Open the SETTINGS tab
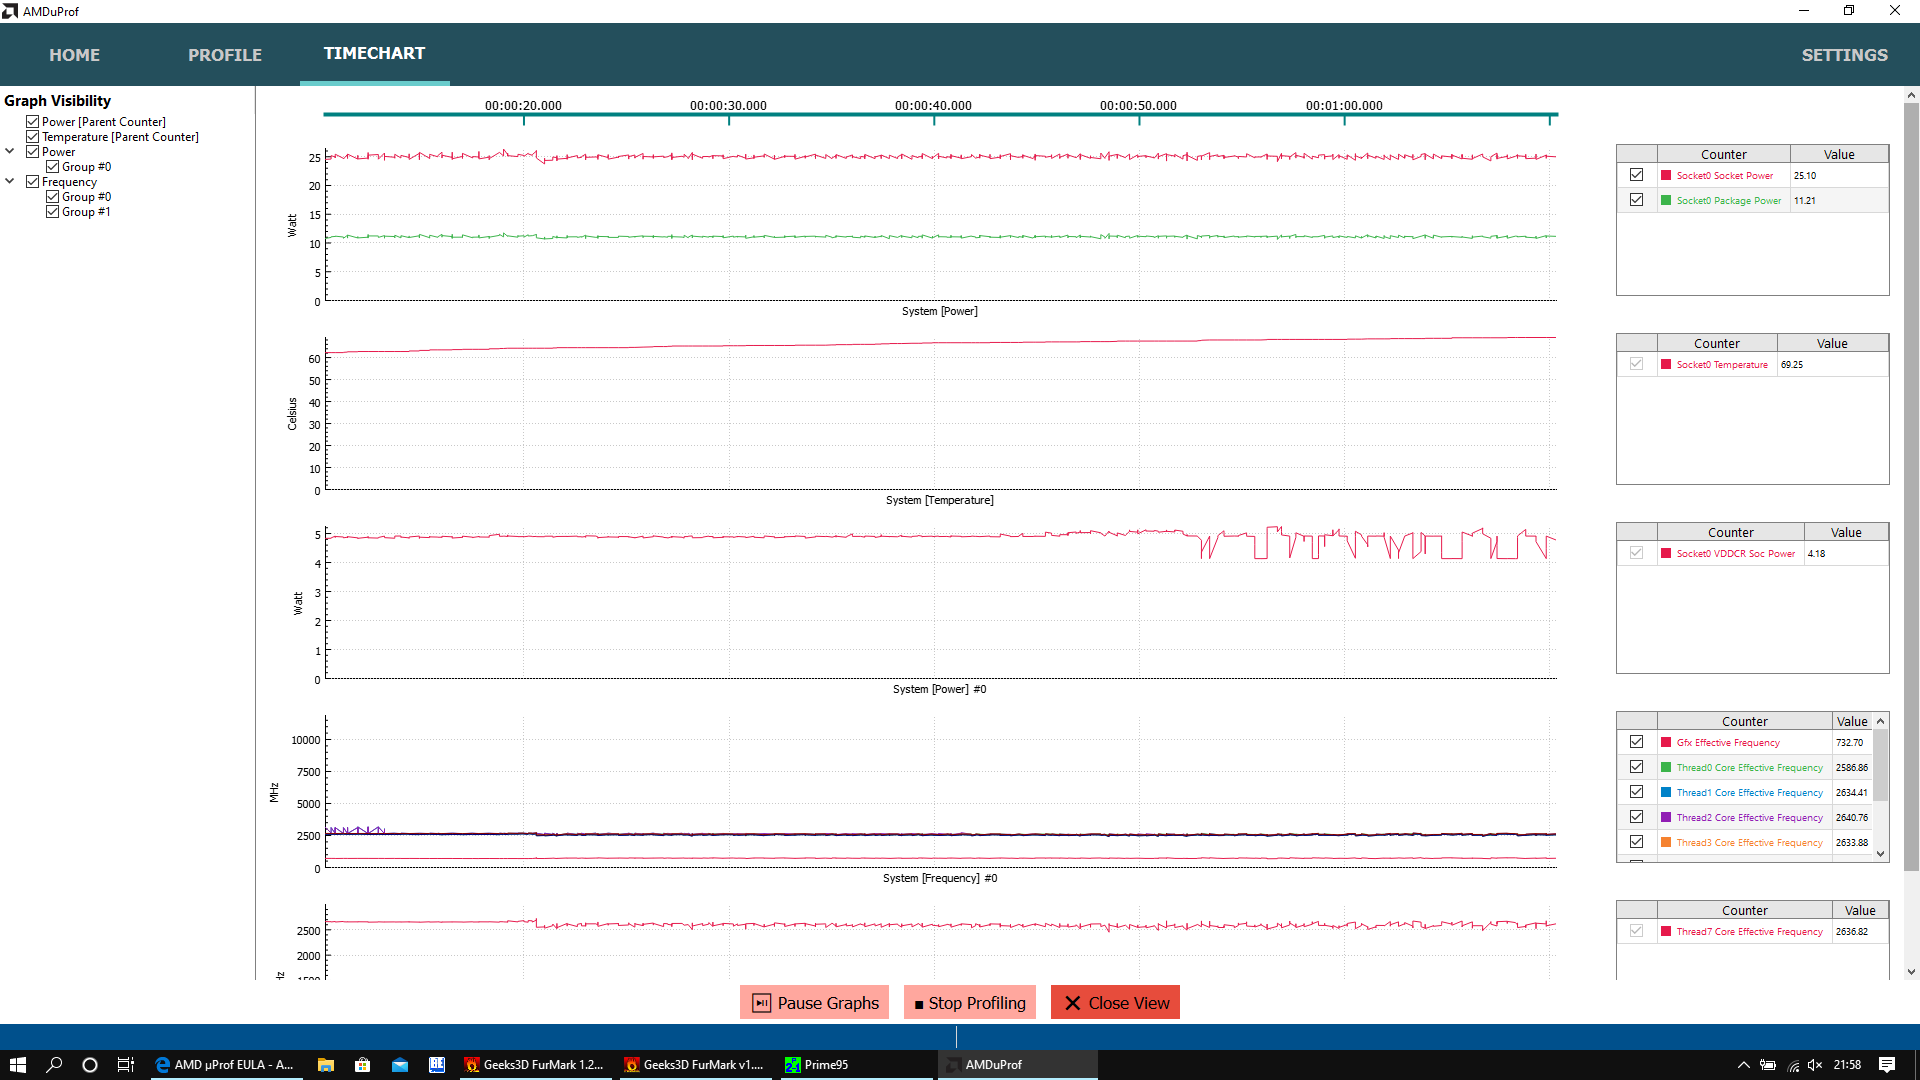 pos(1844,55)
